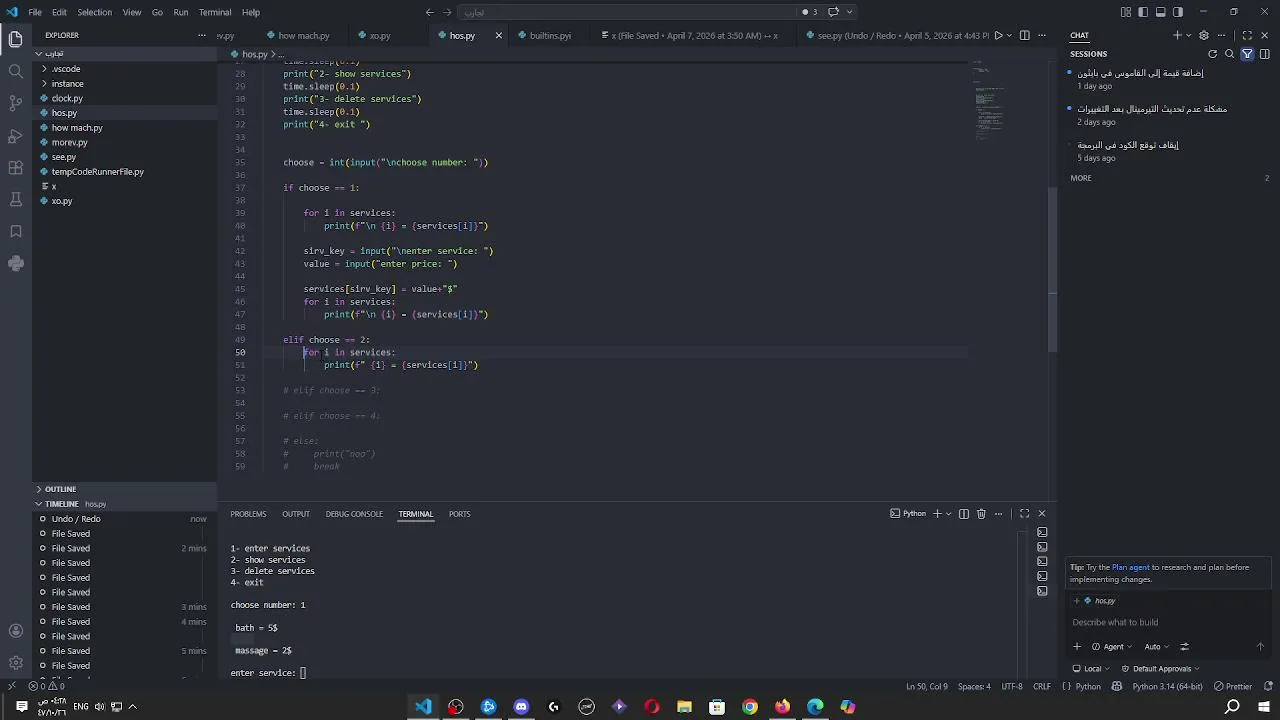Open the notifications bell in status bar
This screenshot has height=720, width=1280.
pos(1268,687)
